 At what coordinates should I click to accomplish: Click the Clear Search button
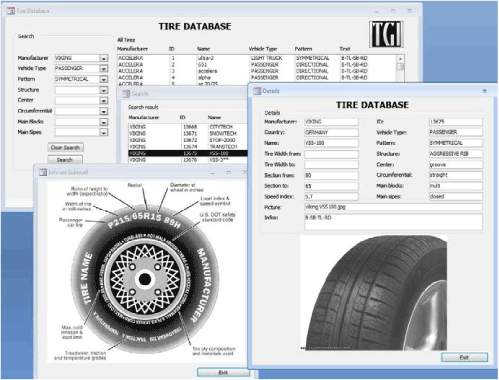pyautogui.click(x=65, y=148)
